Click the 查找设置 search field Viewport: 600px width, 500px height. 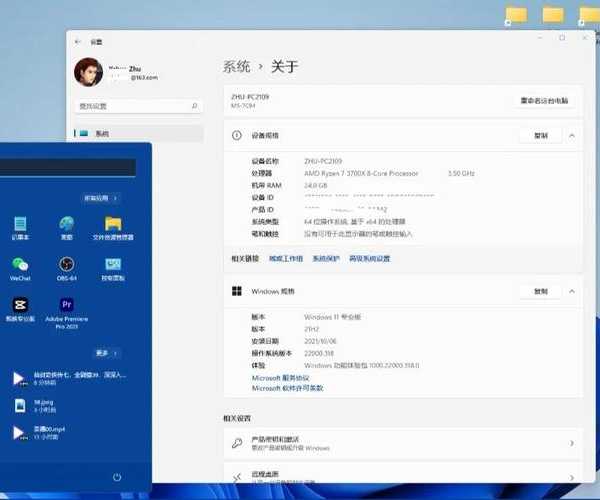pos(139,106)
